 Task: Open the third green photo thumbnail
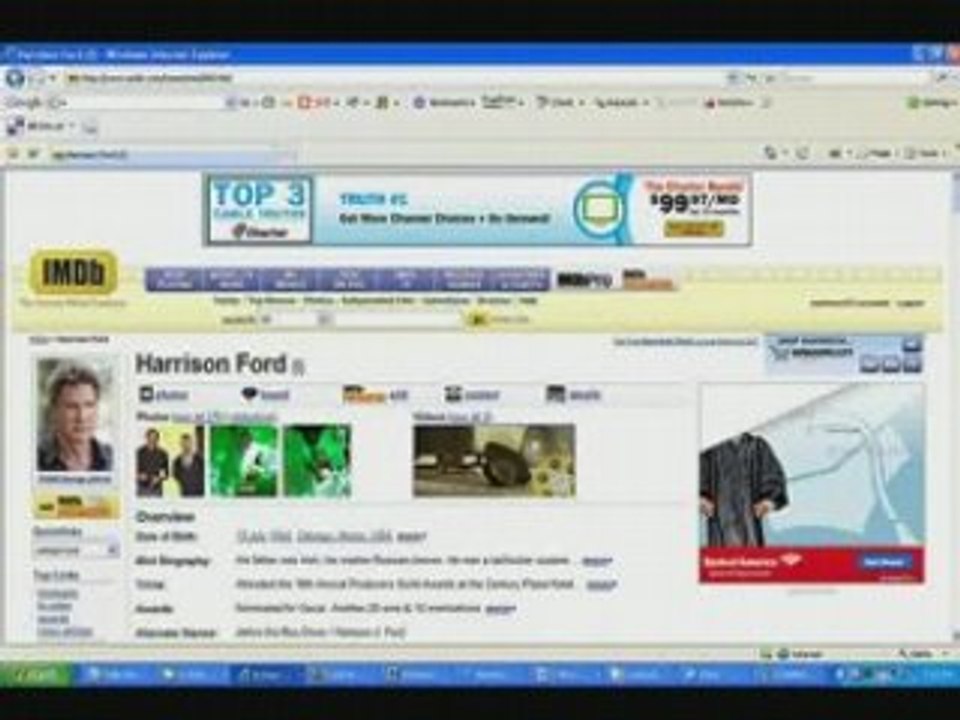(317, 460)
